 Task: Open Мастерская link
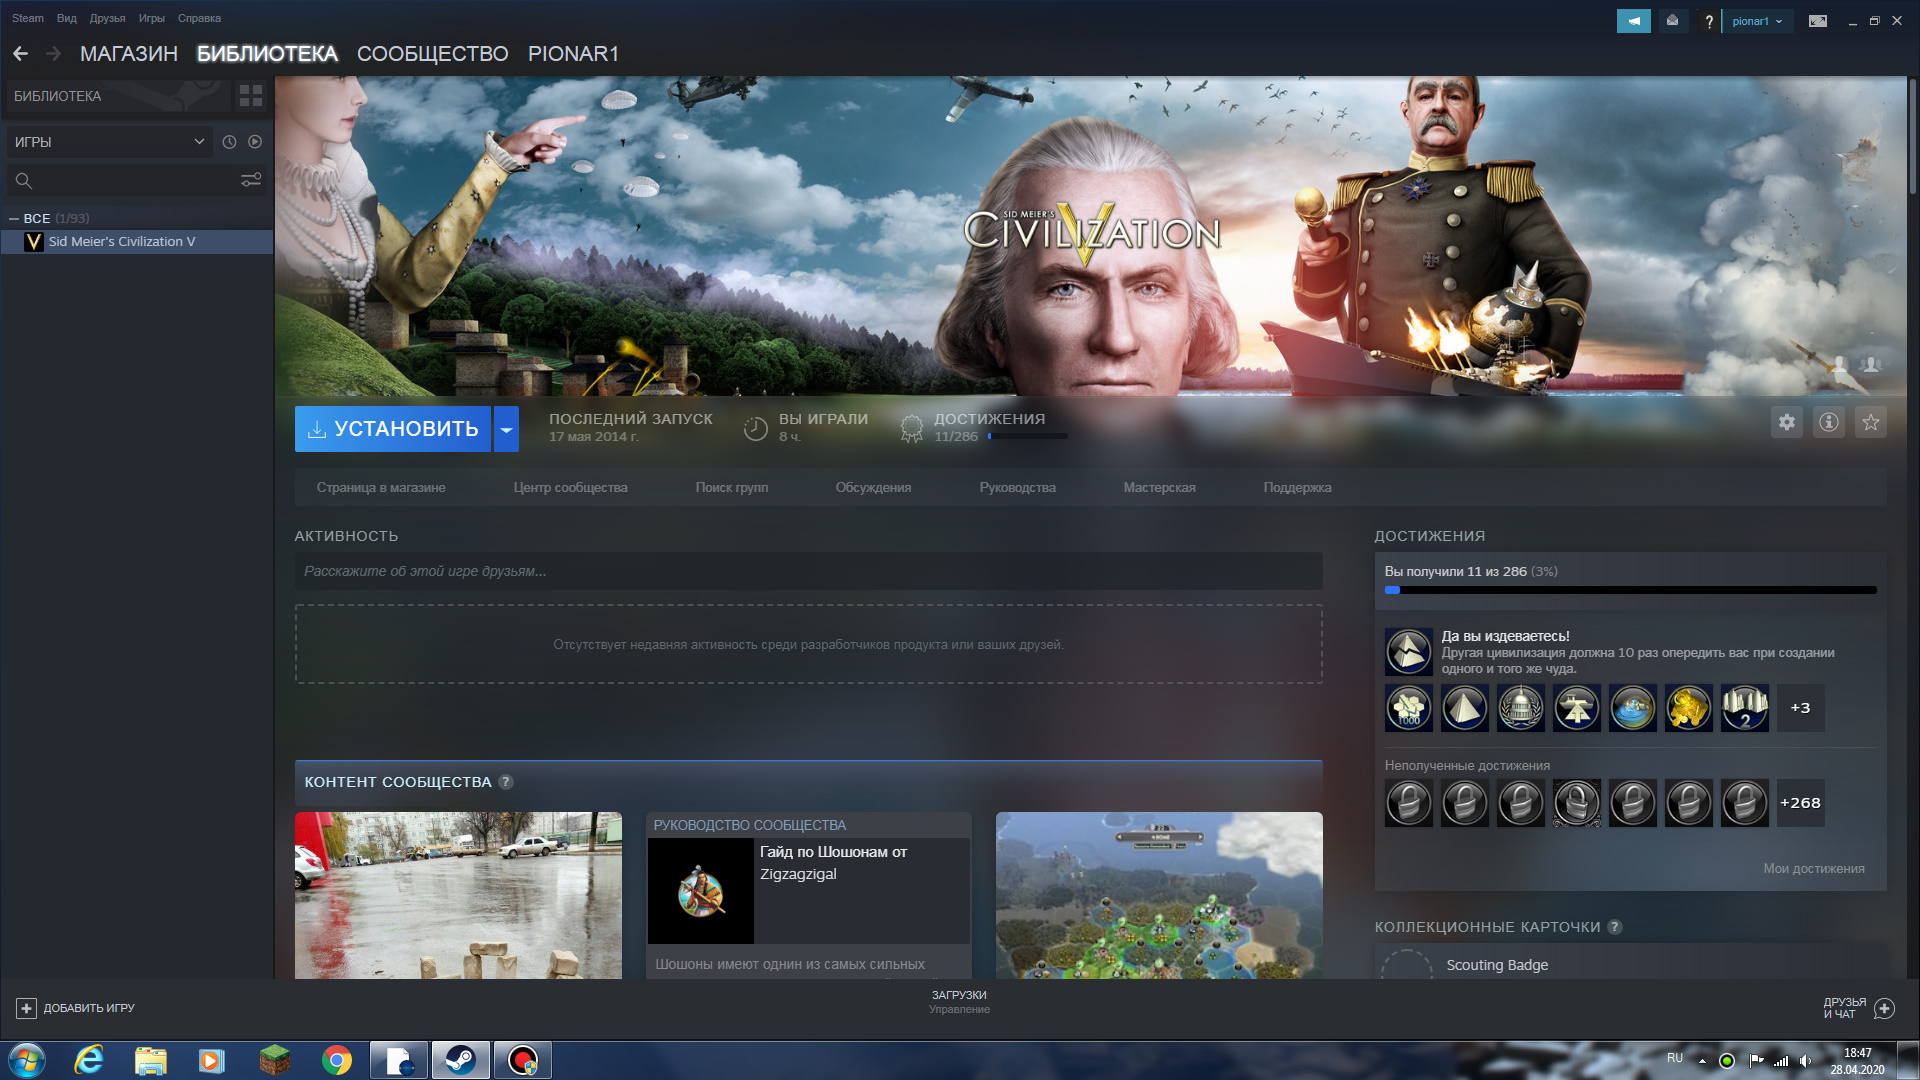tap(1159, 488)
